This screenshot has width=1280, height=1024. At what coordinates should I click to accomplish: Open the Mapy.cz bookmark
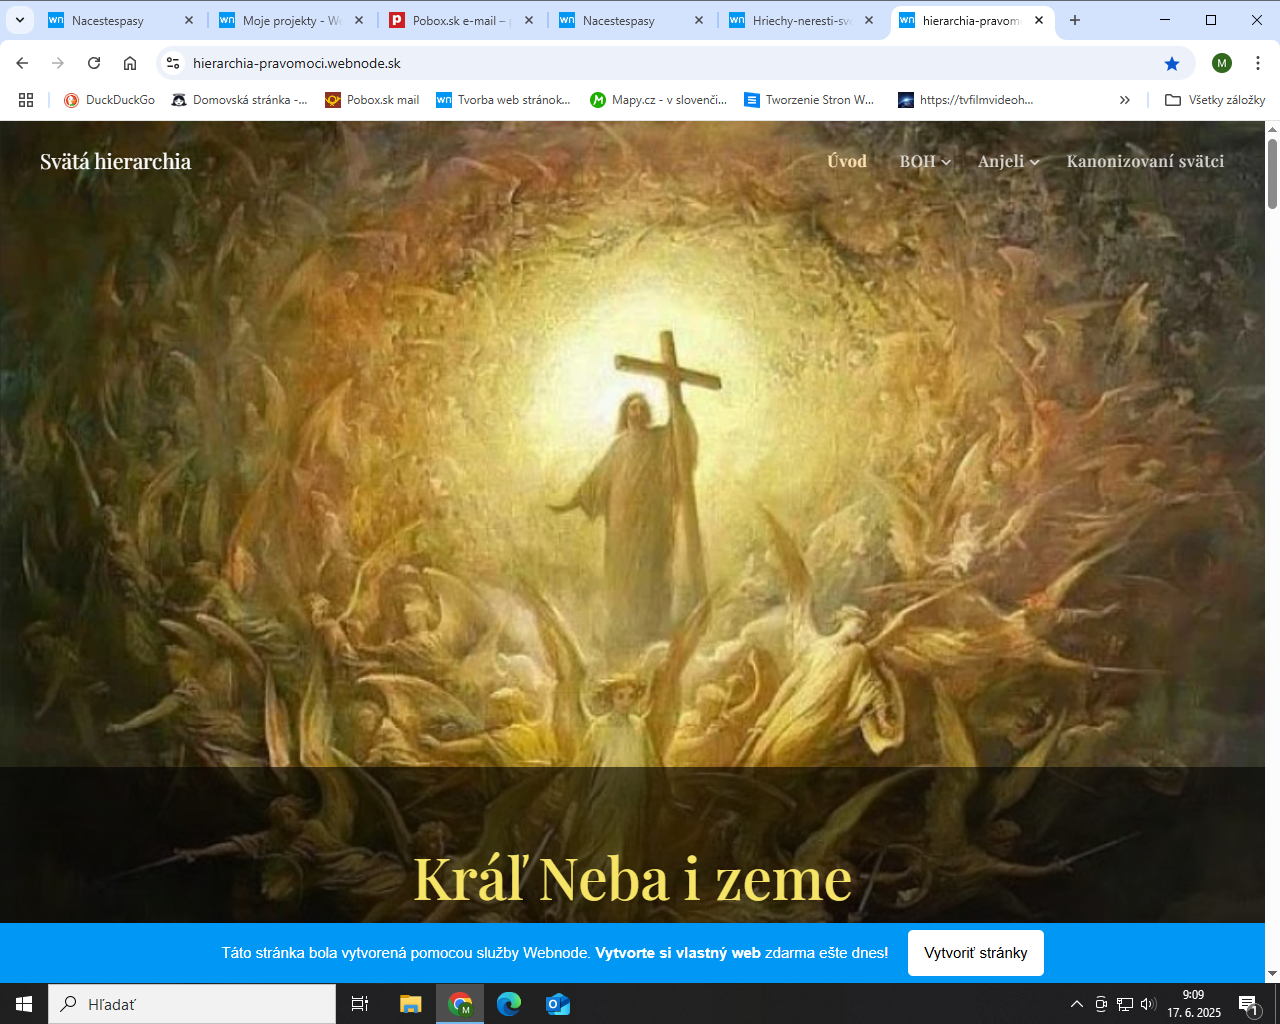coord(659,100)
